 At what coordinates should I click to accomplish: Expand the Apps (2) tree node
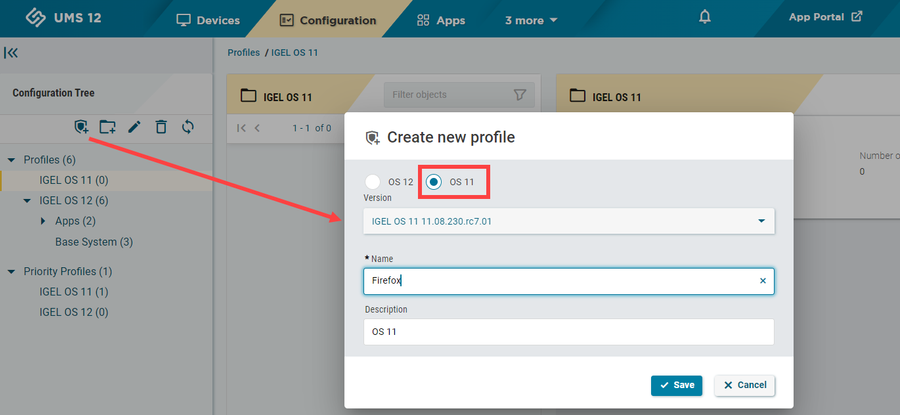click(43, 221)
